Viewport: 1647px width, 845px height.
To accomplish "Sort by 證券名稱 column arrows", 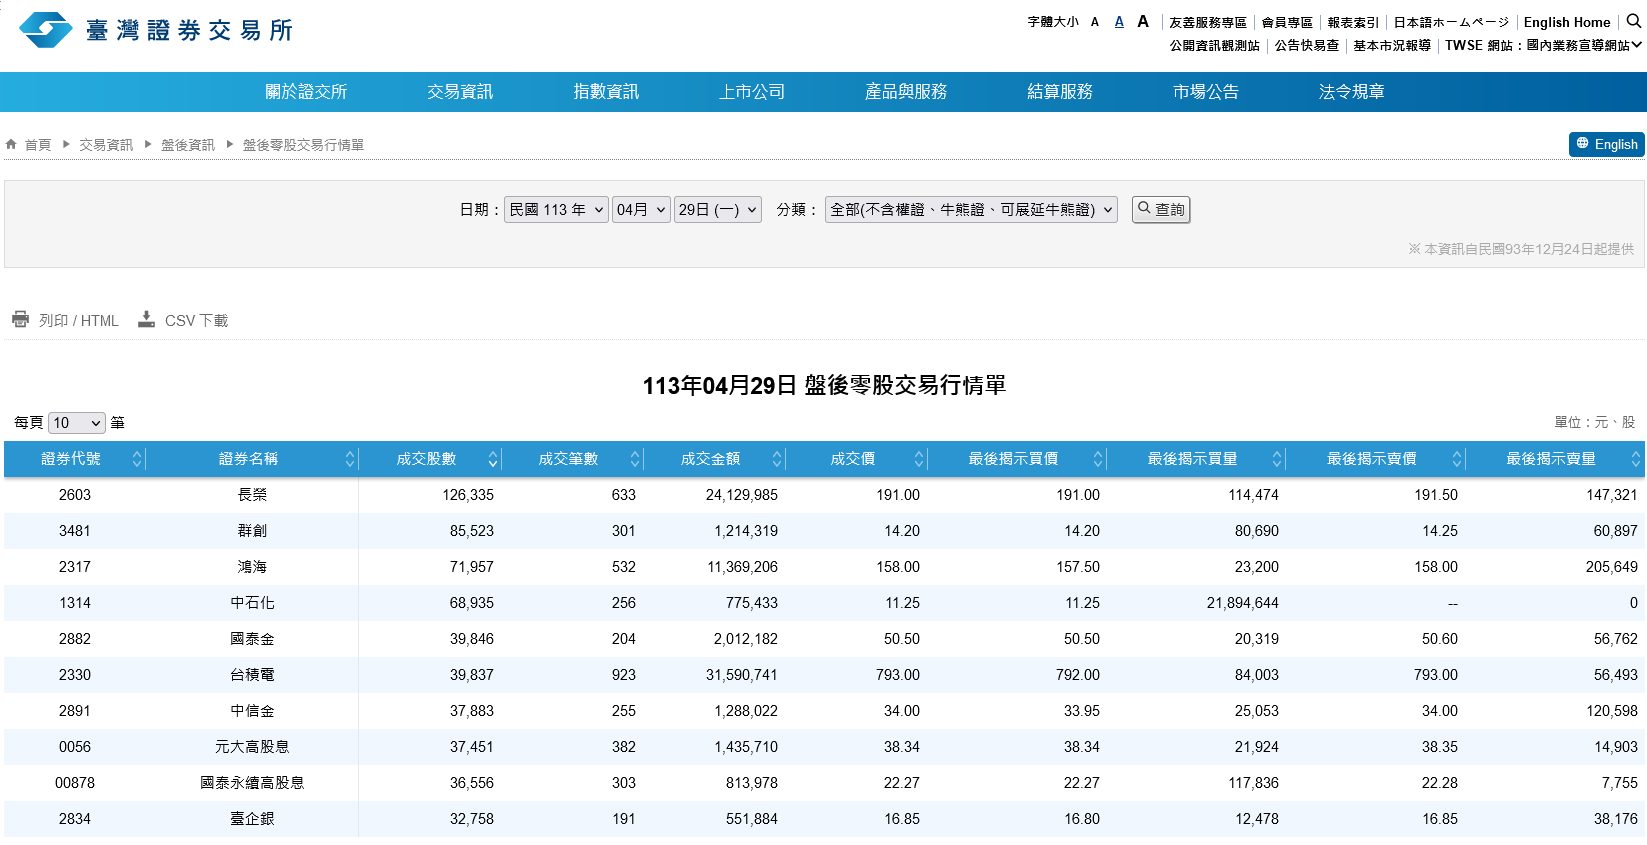I will click(x=350, y=459).
